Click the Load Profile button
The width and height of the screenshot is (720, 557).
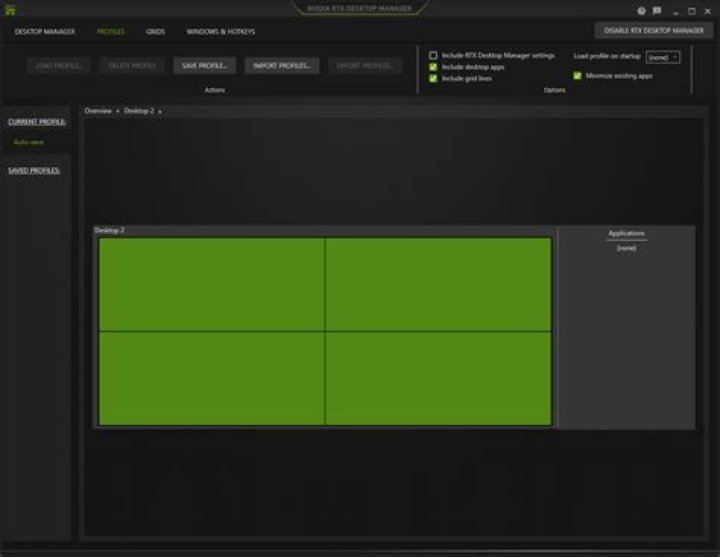pos(59,66)
